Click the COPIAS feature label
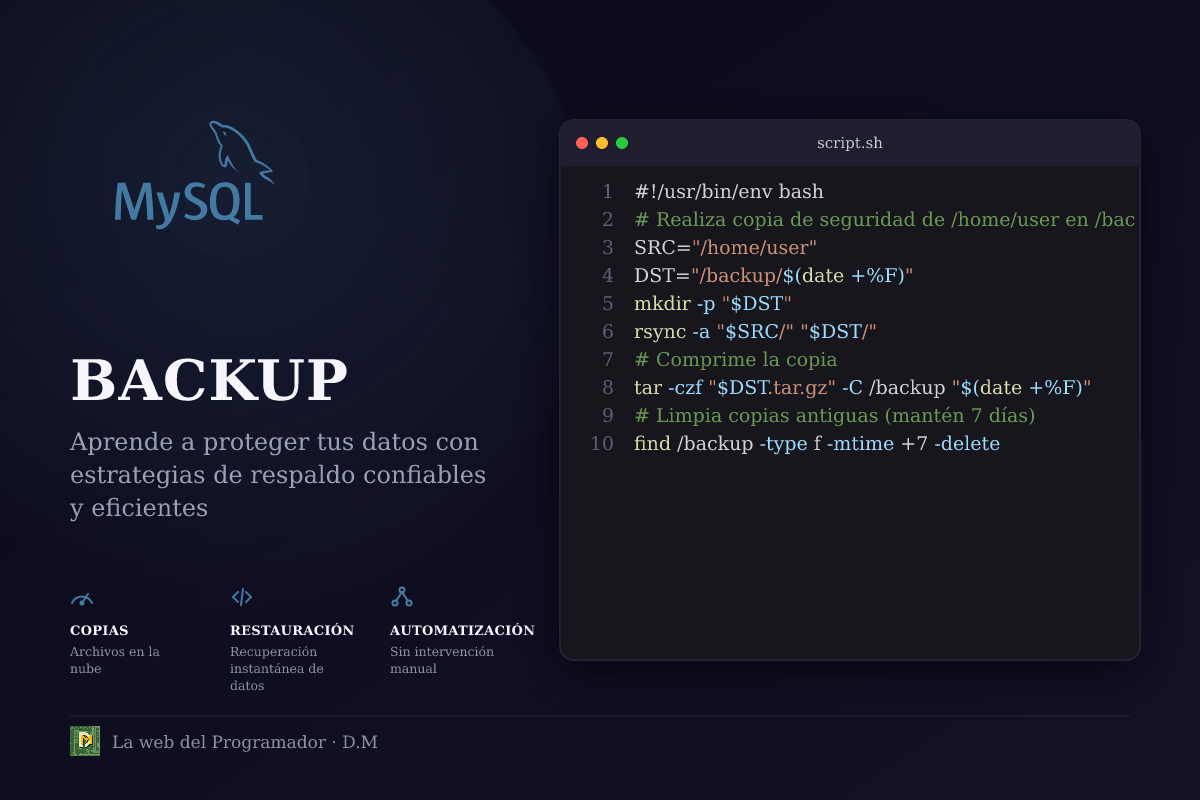The height and width of the screenshot is (800, 1200). pyautogui.click(x=99, y=631)
